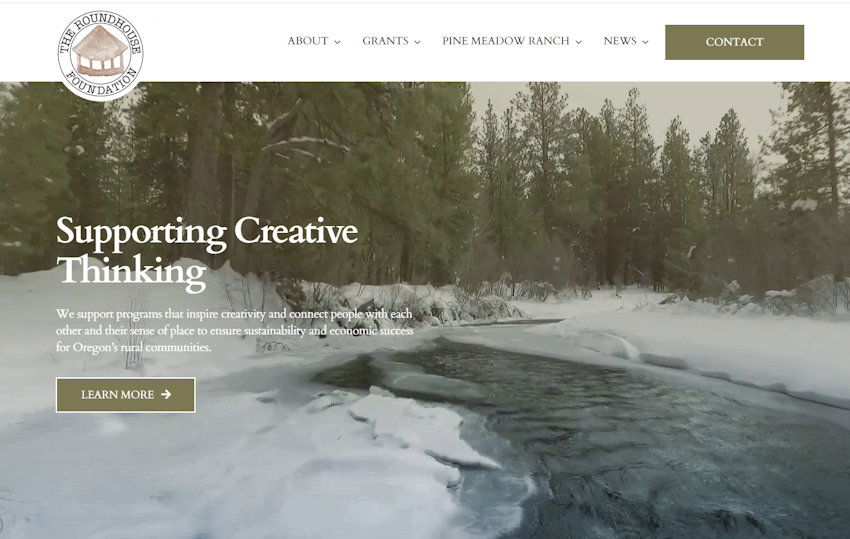Click the Contact button
The width and height of the screenshot is (850, 539).
click(735, 42)
